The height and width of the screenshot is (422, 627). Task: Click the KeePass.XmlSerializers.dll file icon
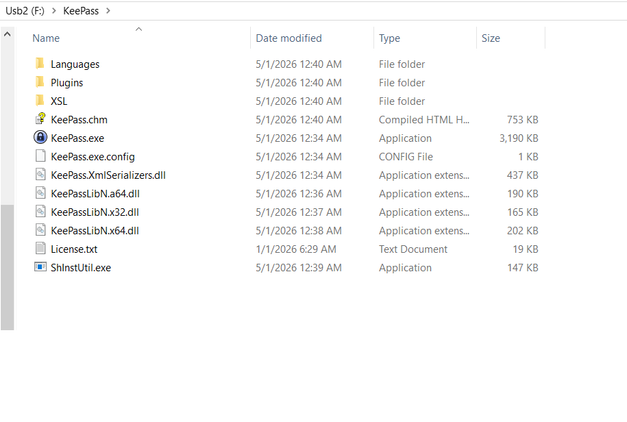click(x=40, y=174)
